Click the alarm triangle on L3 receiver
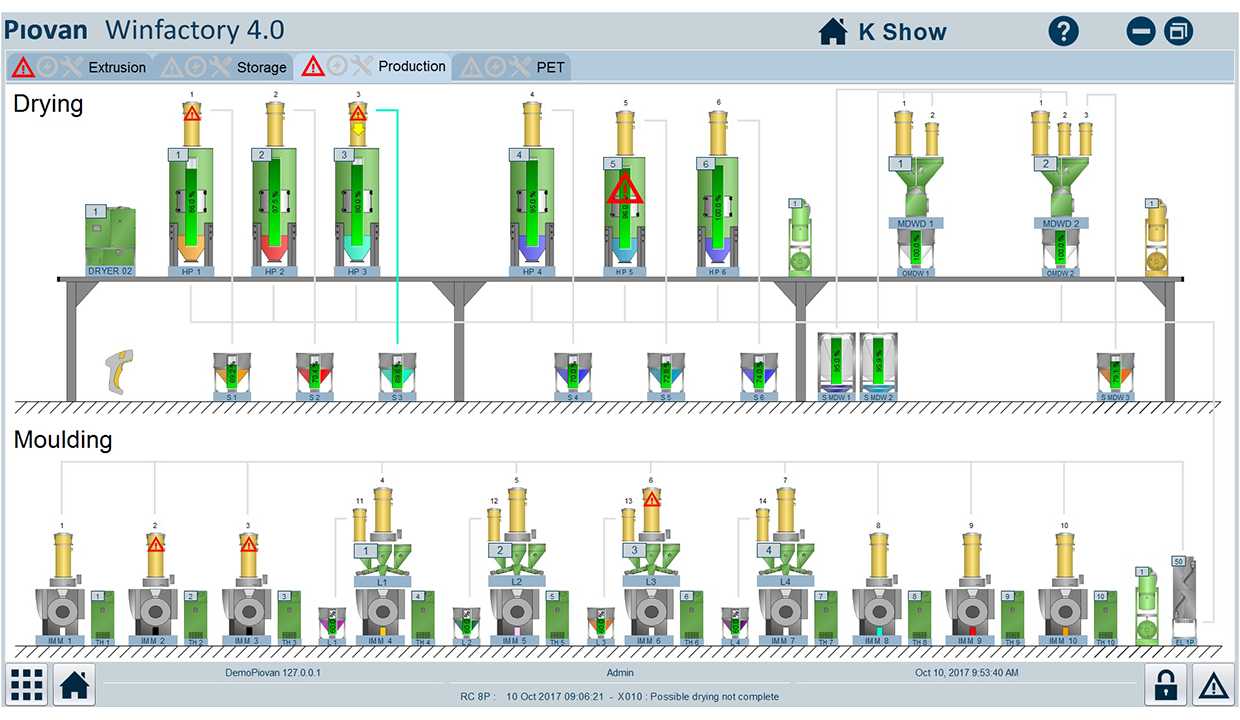 coord(652,498)
